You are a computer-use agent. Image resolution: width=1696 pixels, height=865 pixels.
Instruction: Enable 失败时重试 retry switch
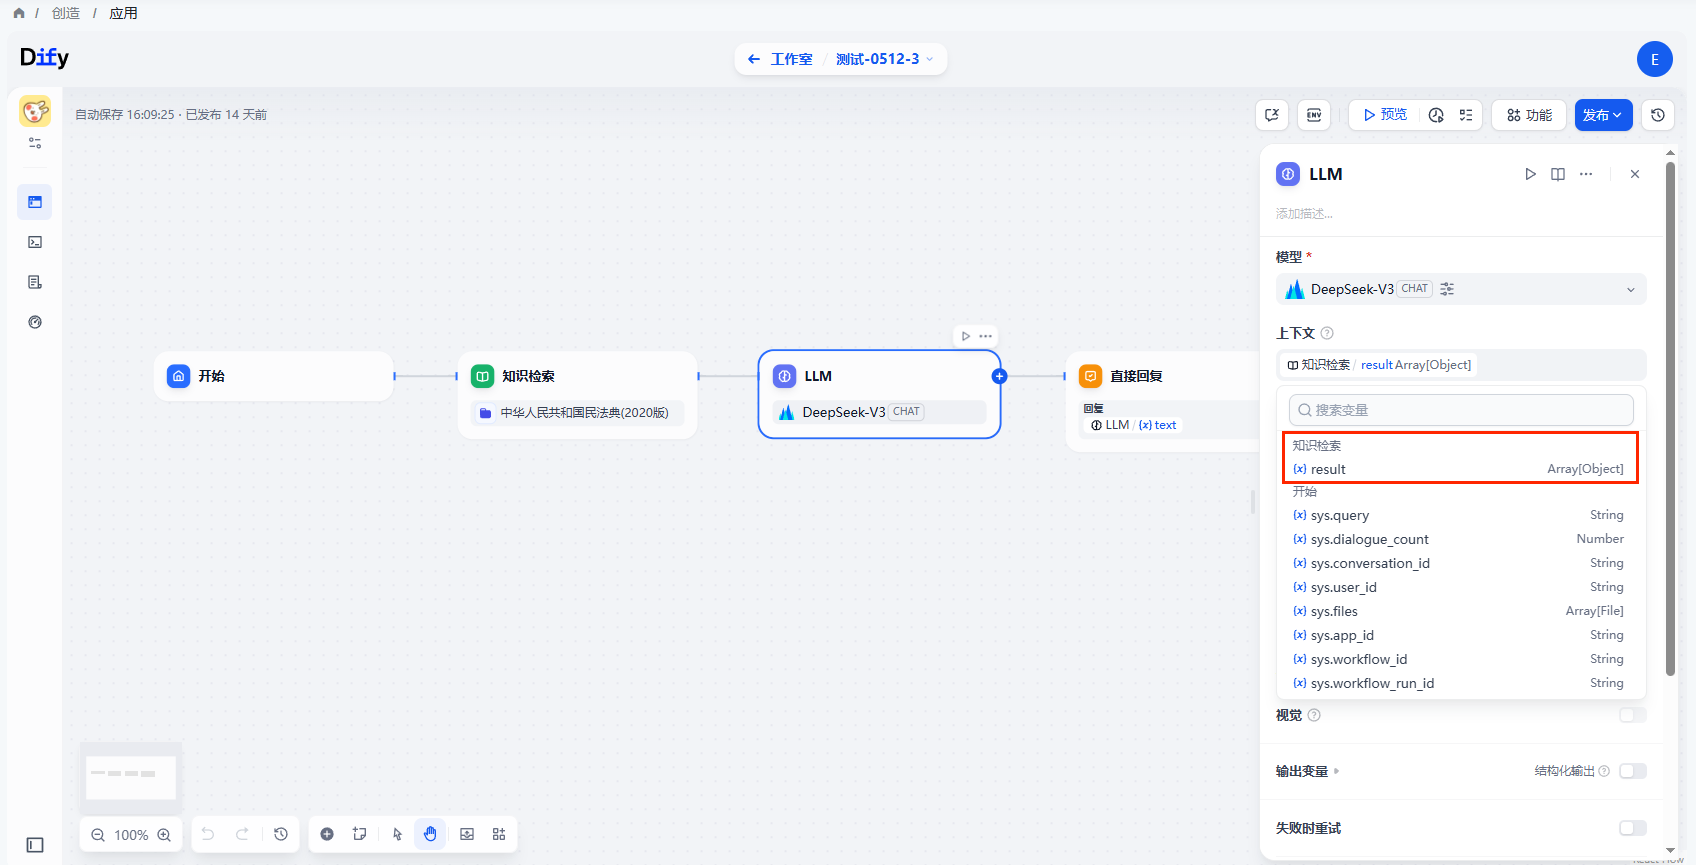pyautogui.click(x=1632, y=828)
